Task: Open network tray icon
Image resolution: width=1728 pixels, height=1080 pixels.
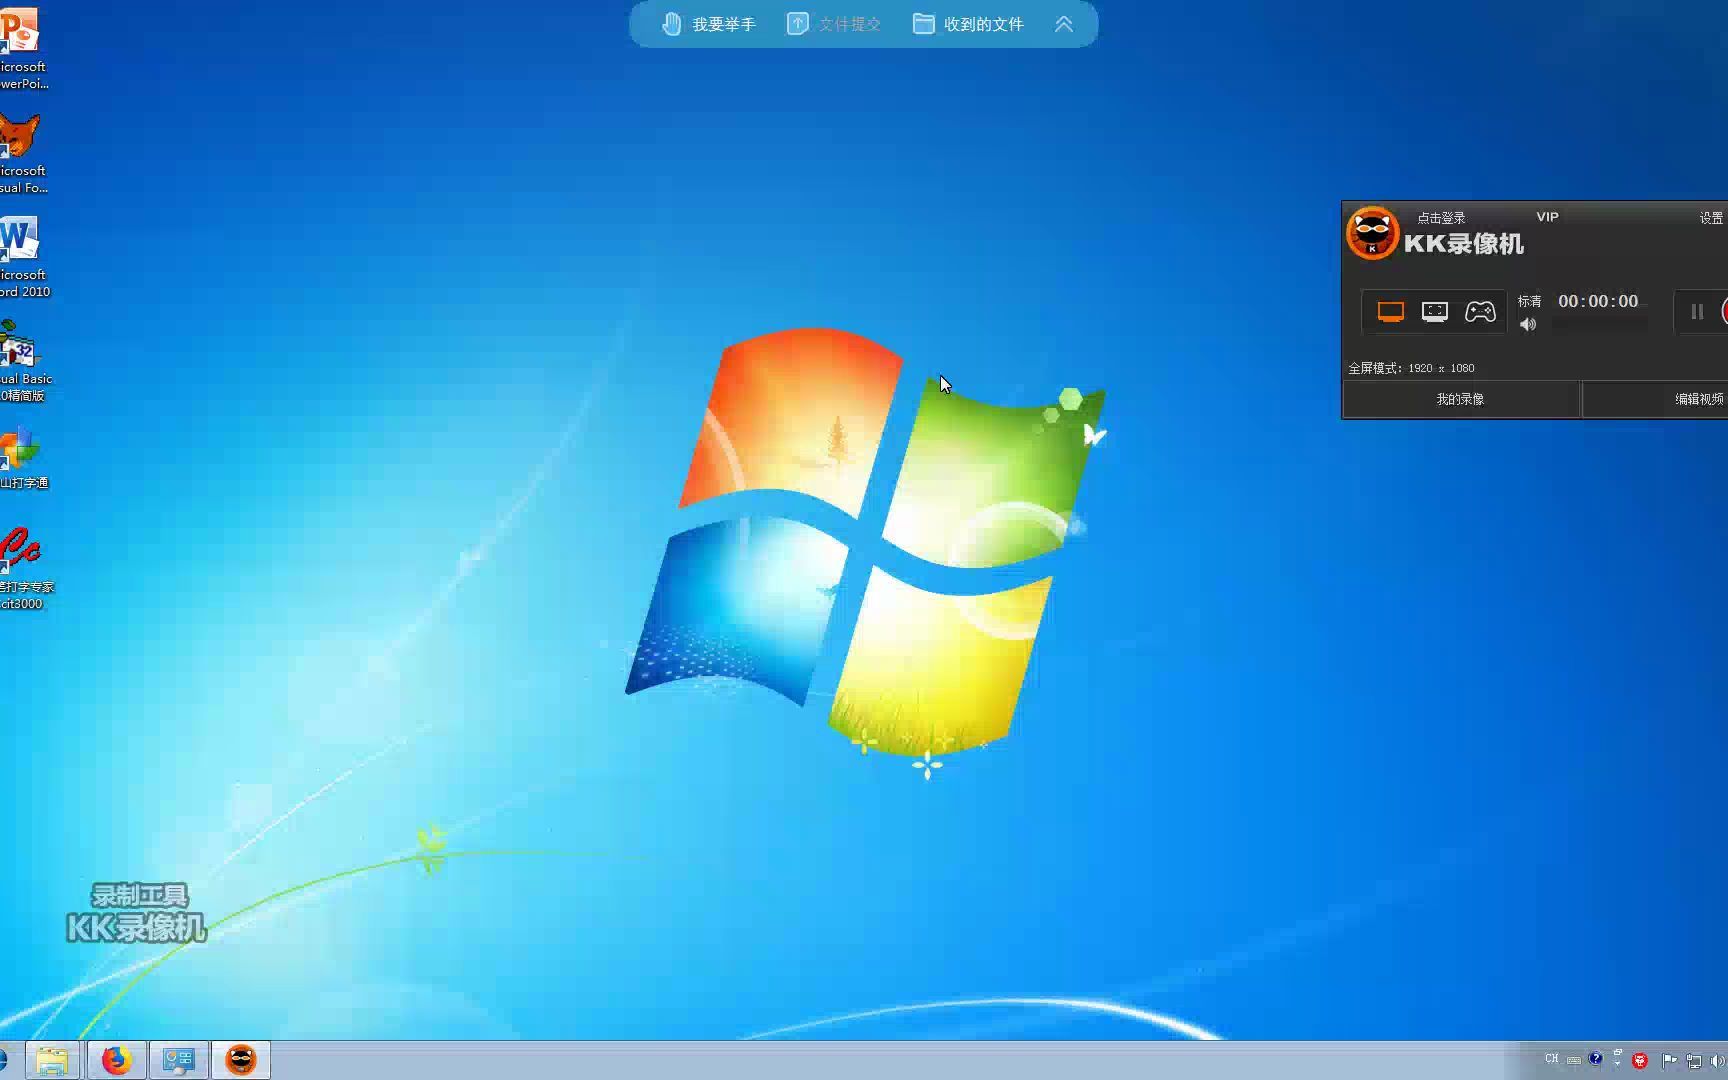Action: tap(1694, 1060)
